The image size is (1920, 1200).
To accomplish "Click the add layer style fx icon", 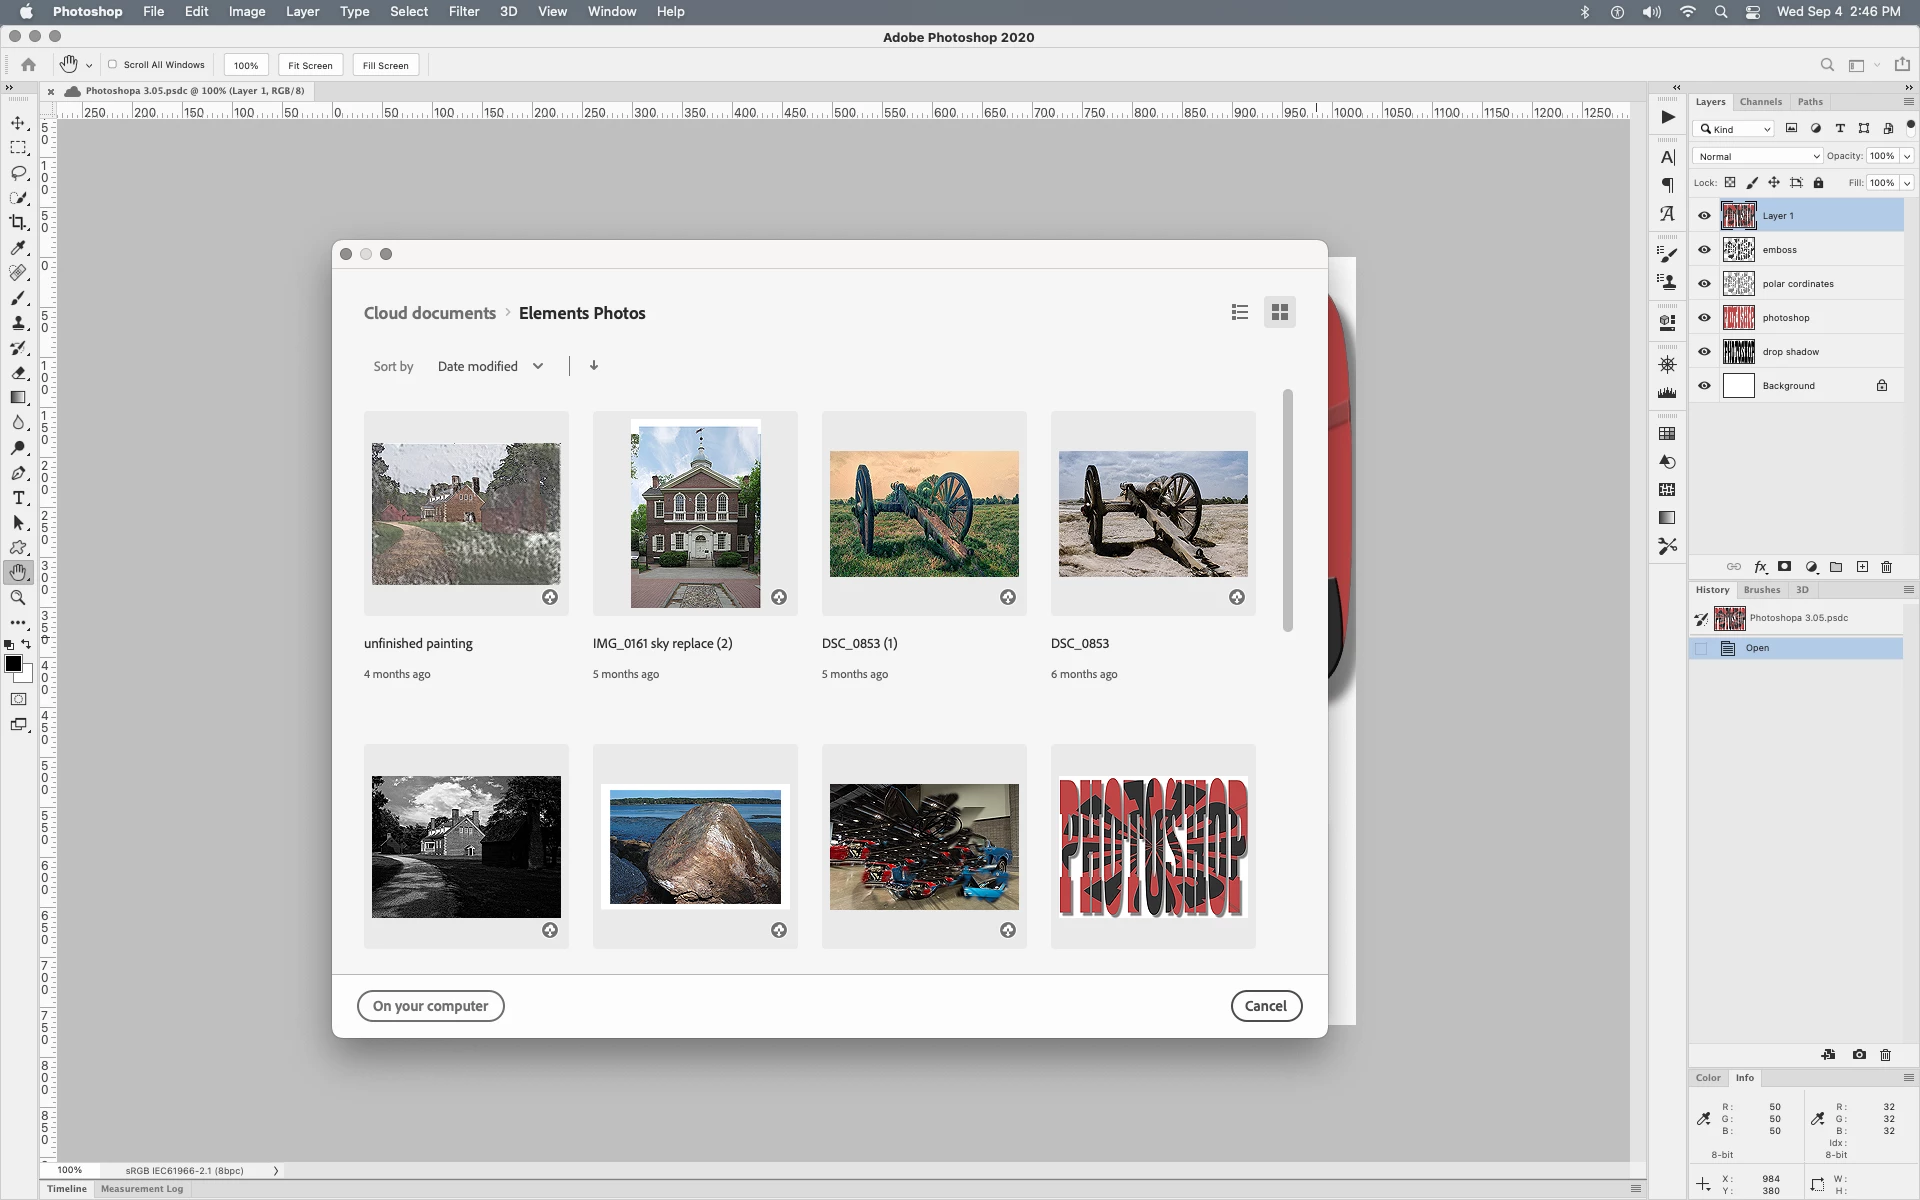I will tap(1760, 567).
